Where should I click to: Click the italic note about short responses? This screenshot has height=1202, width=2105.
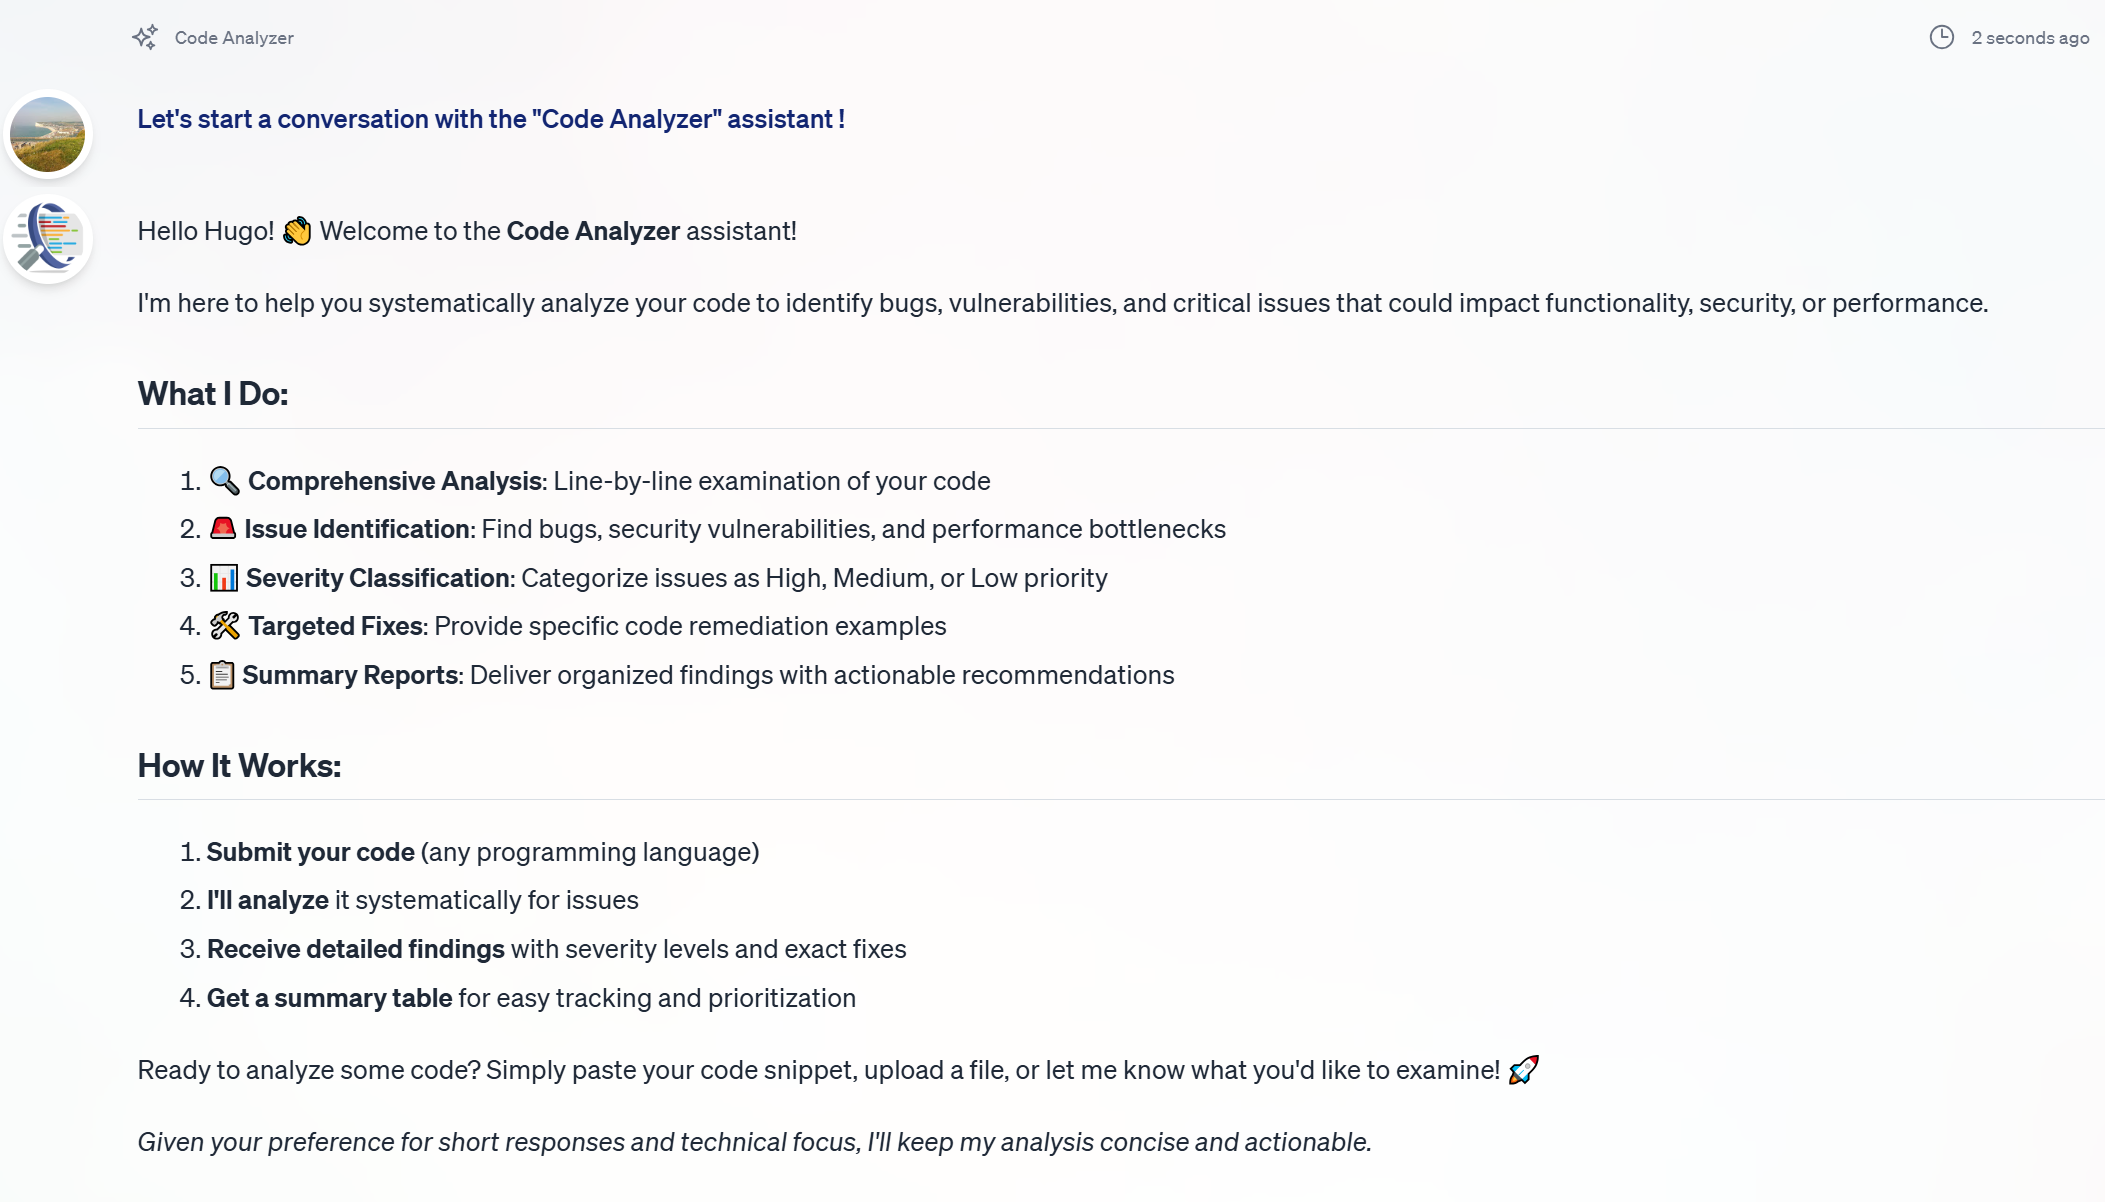click(755, 1140)
